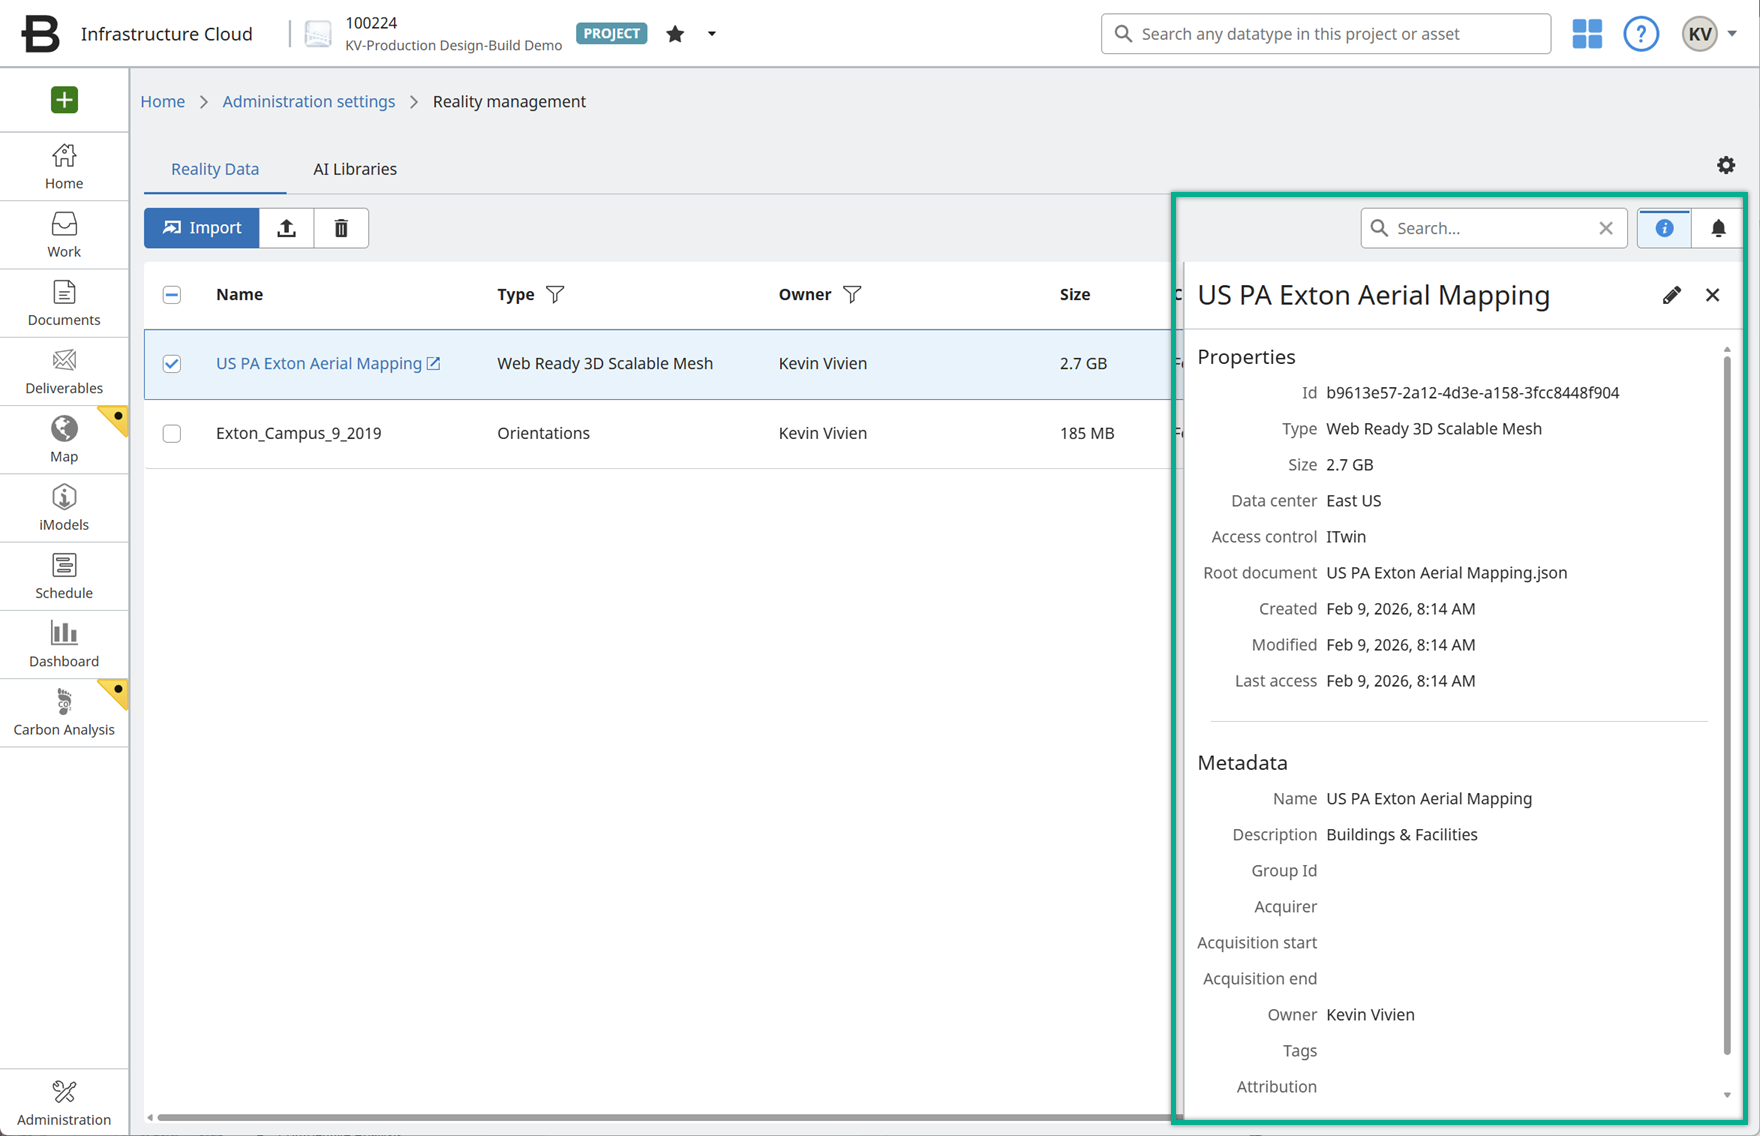Toggle the select-all header checkbox

[172, 295]
